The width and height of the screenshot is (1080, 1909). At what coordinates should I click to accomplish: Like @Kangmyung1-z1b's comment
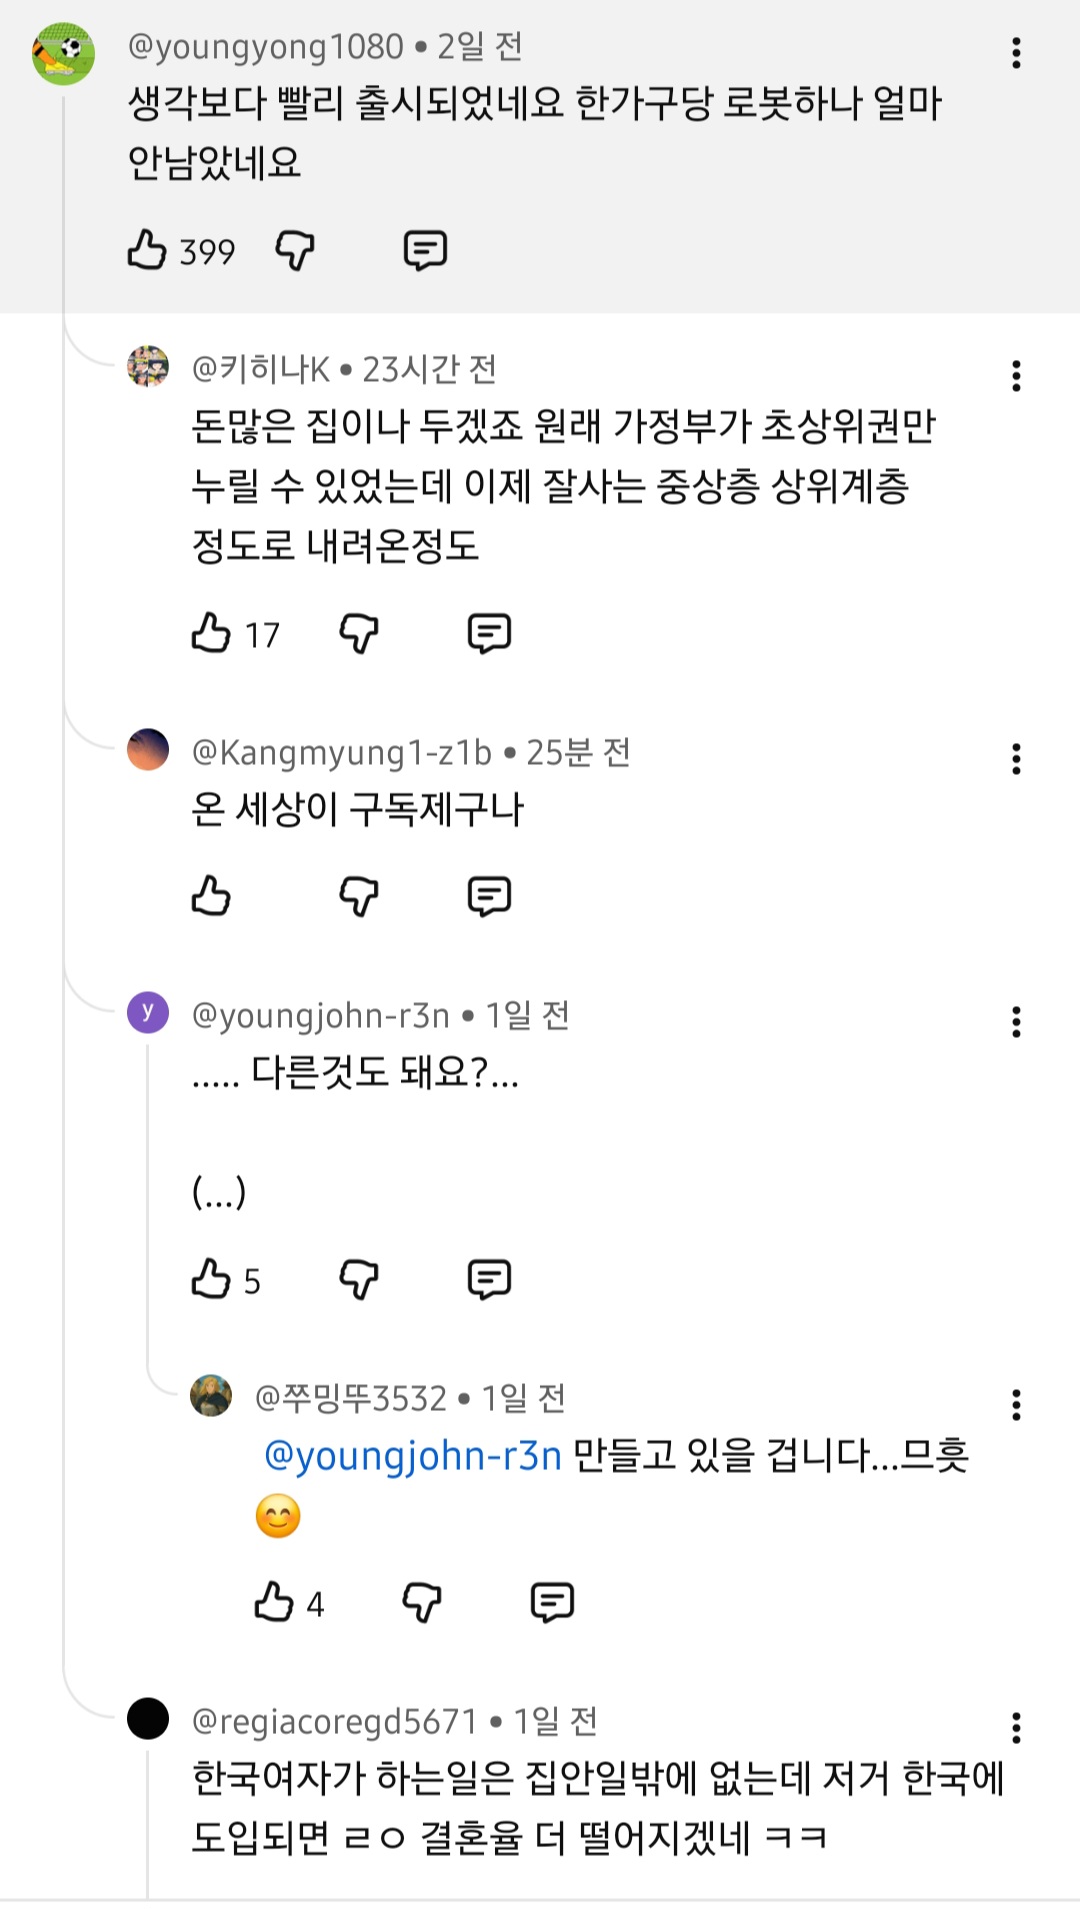pos(211,896)
